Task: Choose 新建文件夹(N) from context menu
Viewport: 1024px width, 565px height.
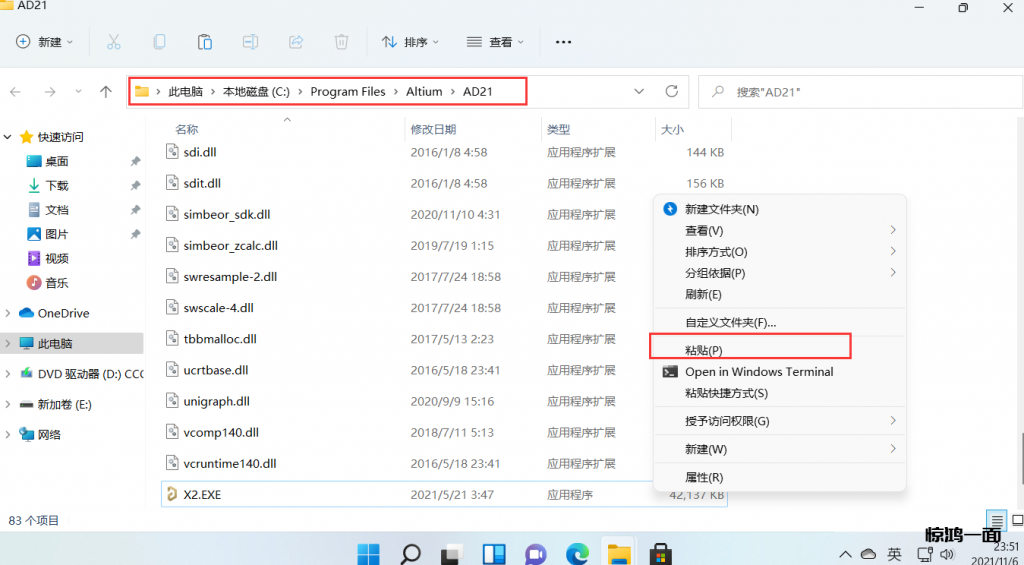Action: (721, 209)
